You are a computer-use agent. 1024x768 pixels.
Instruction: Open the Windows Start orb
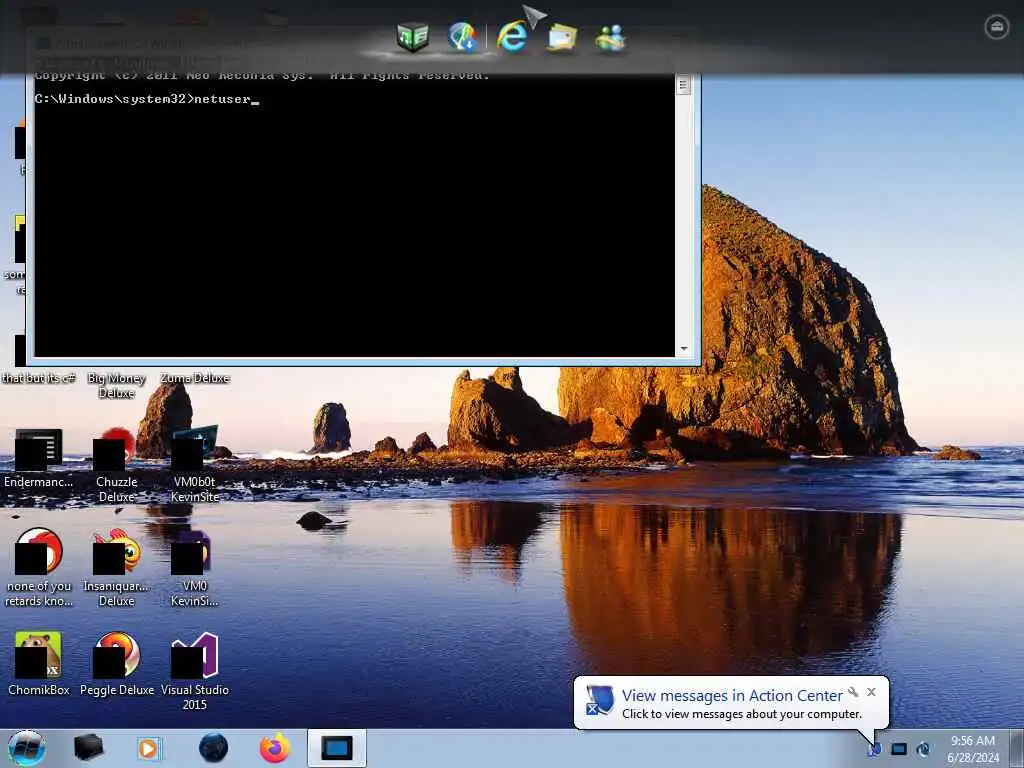click(27, 748)
